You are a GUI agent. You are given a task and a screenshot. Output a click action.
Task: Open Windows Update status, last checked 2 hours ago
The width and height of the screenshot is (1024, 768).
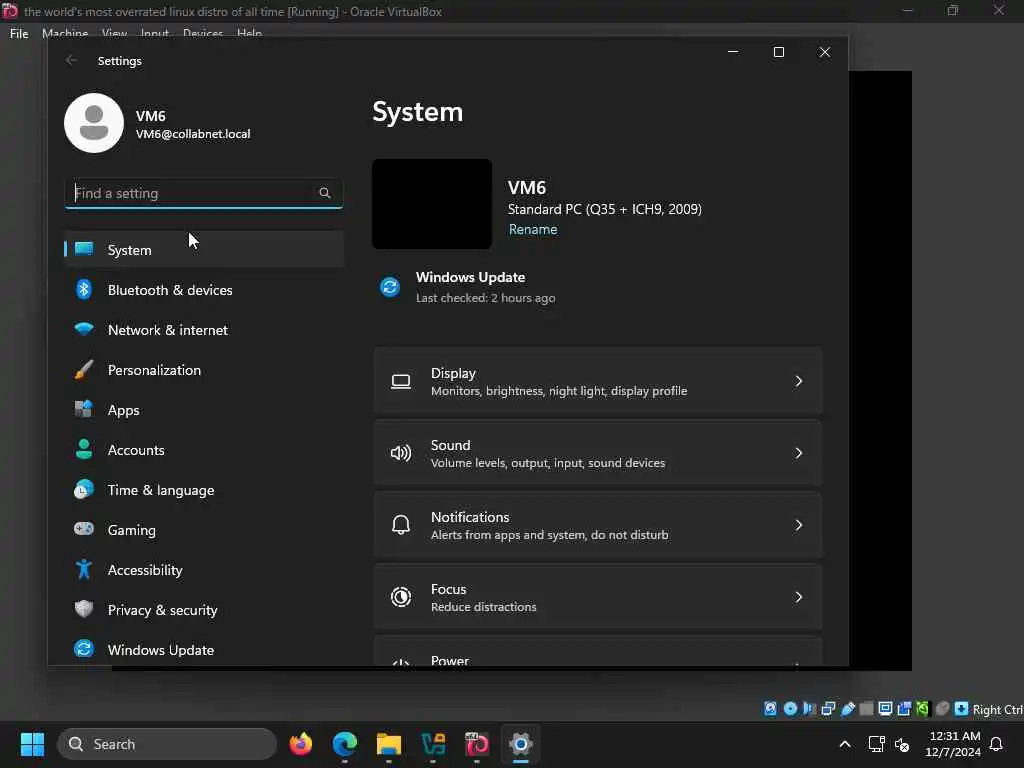468,287
